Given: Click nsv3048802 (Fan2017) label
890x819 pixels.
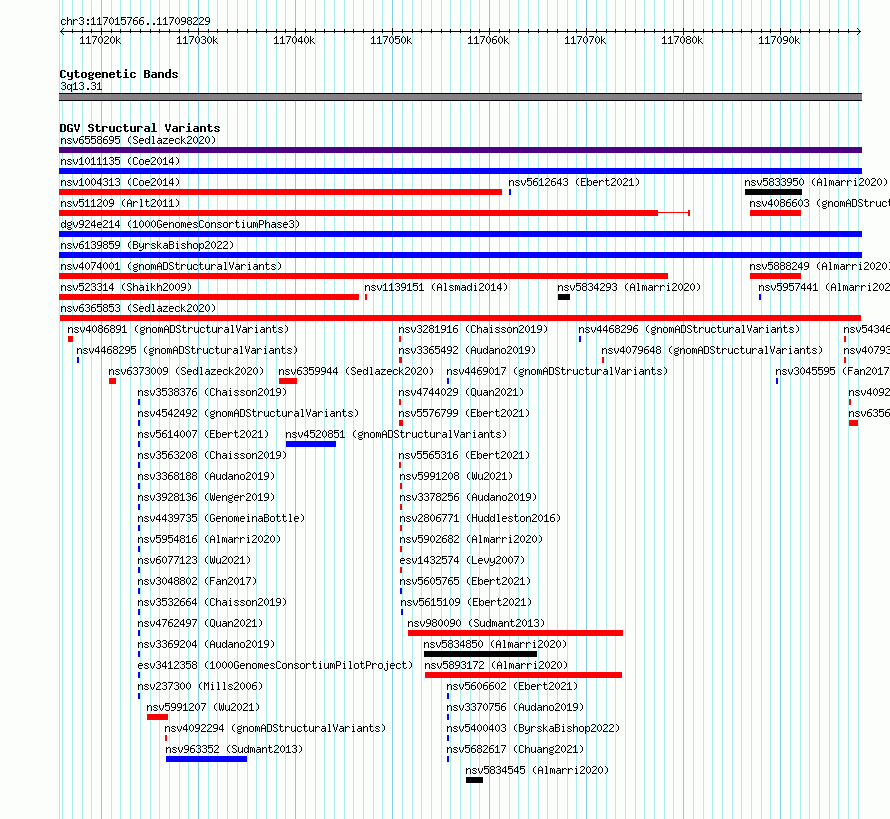Looking at the screenshot, I should click(197, 581).
